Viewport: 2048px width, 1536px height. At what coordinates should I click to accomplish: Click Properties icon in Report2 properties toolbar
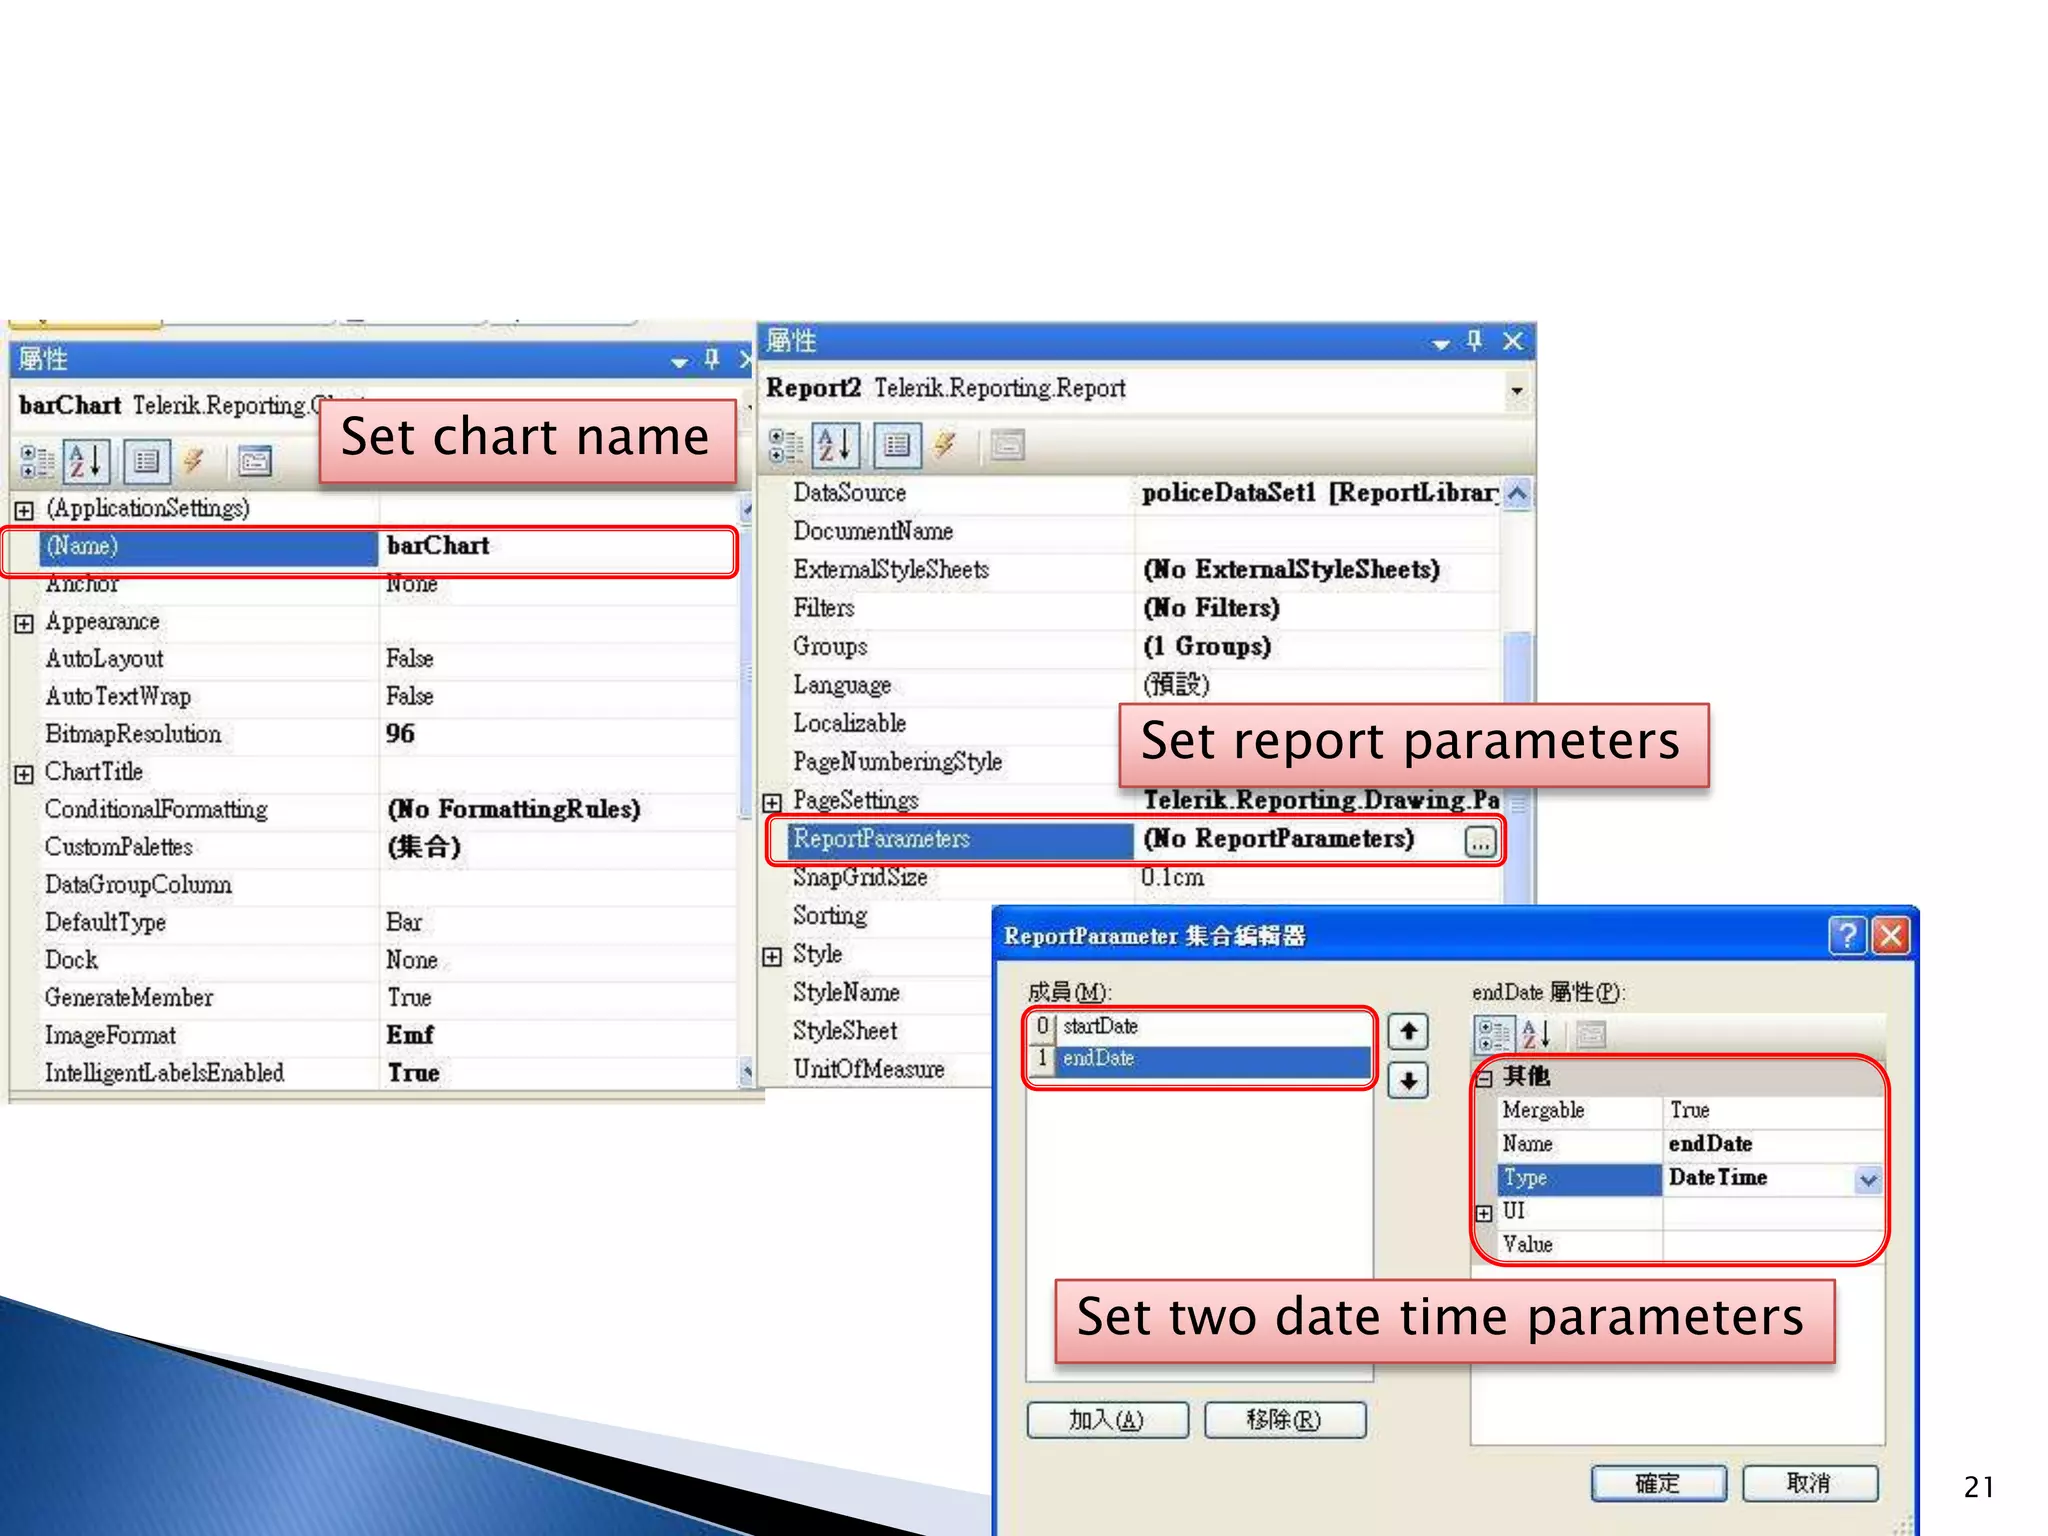897,445
